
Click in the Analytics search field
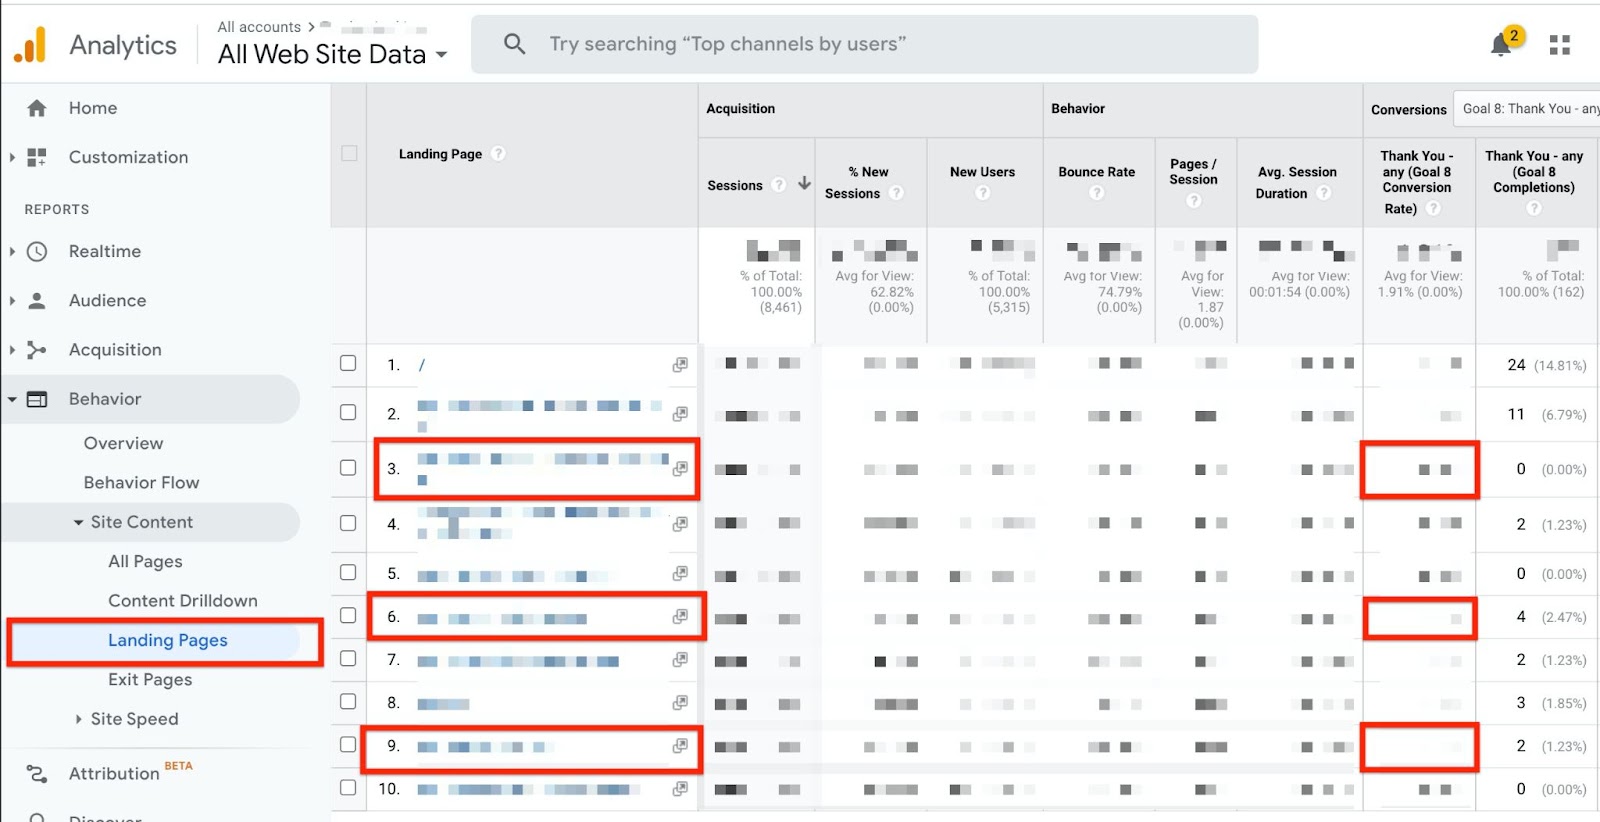click(x=864, y=44)
